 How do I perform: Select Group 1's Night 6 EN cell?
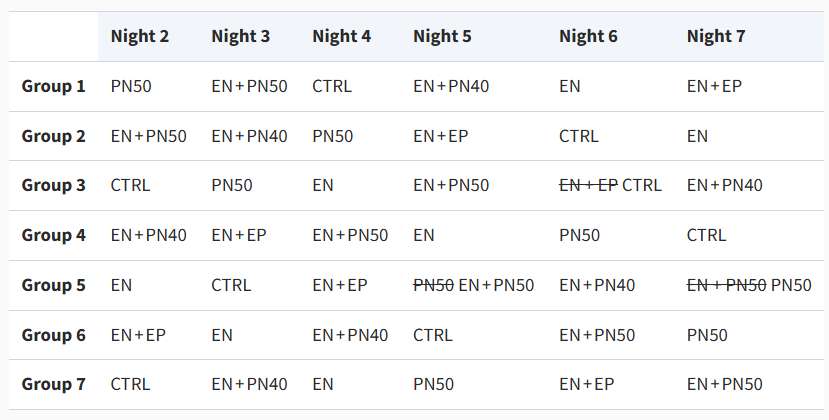pos(570,86)
